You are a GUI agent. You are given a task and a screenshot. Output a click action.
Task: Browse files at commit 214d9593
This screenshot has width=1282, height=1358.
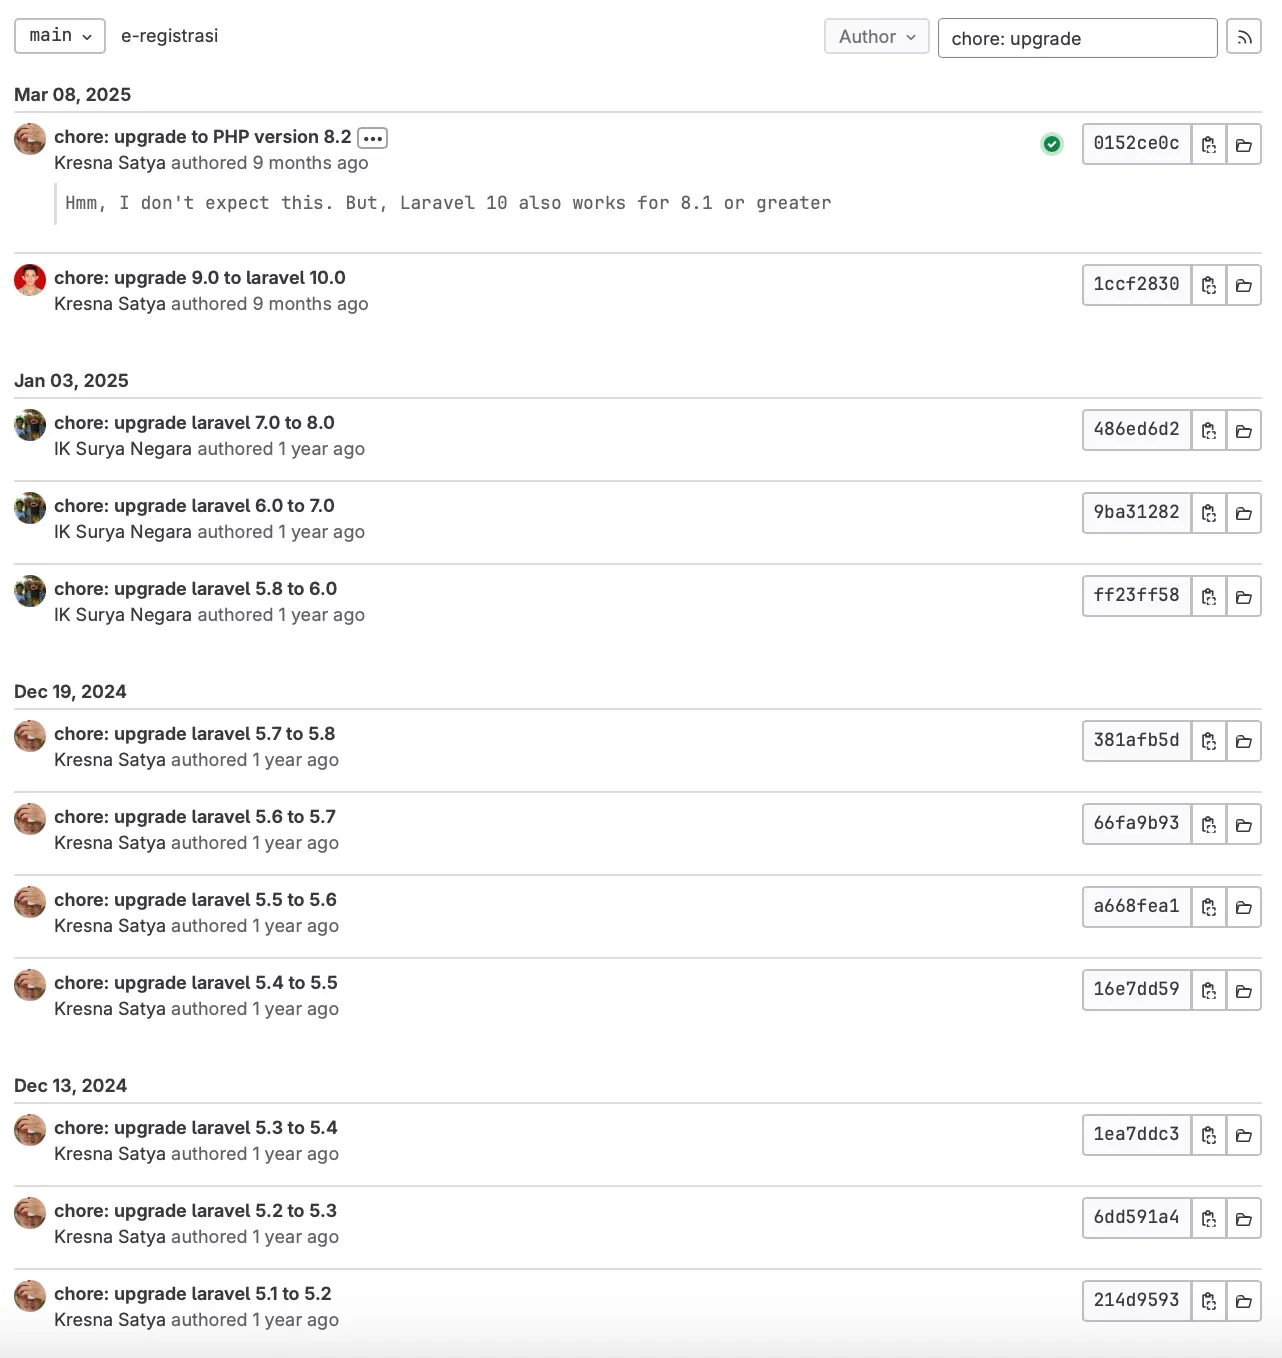coord(1244,1301)
